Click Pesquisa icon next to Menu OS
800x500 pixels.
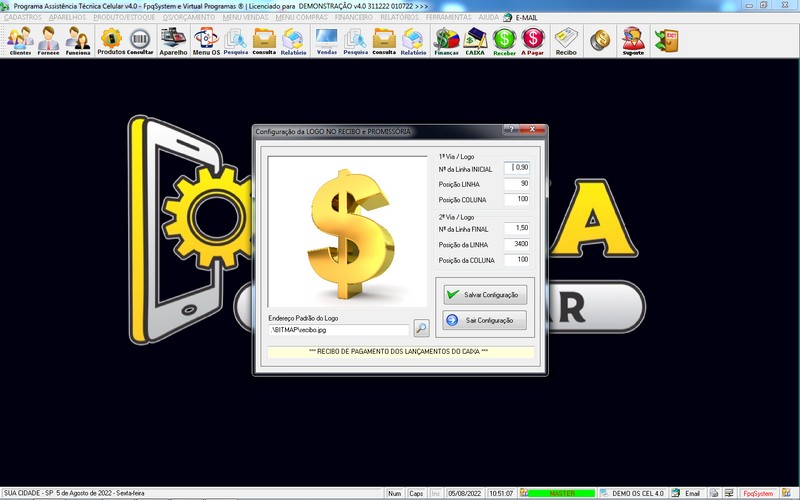point(236,41)
